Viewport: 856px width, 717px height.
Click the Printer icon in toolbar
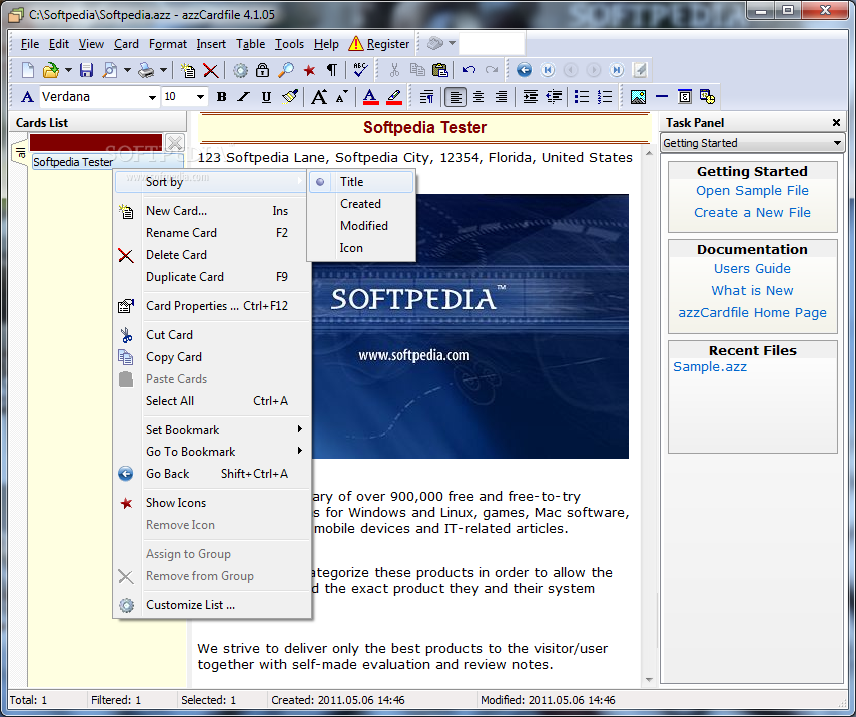point(146,70)
